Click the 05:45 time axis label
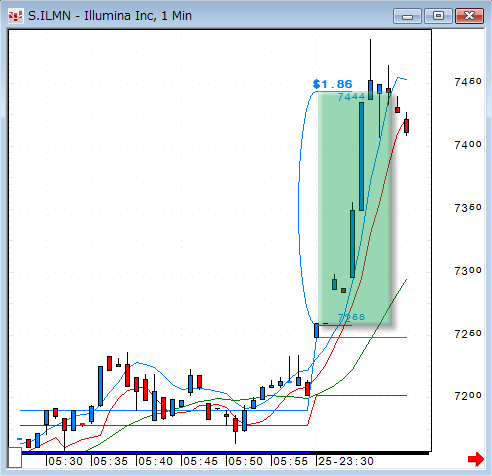Image resolution: width=492 pixels, height=476 pixels. click(200, 461)
